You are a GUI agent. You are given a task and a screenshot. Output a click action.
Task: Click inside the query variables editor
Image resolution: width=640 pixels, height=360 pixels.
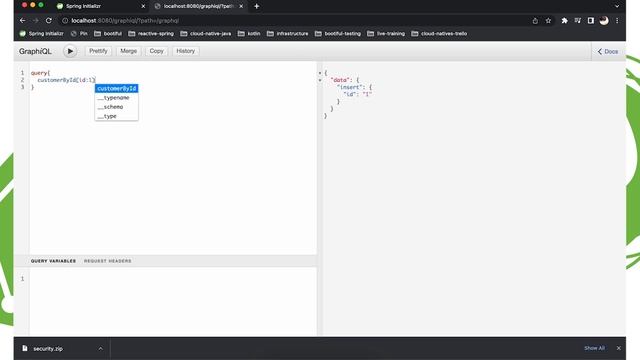tap(173, 301)
